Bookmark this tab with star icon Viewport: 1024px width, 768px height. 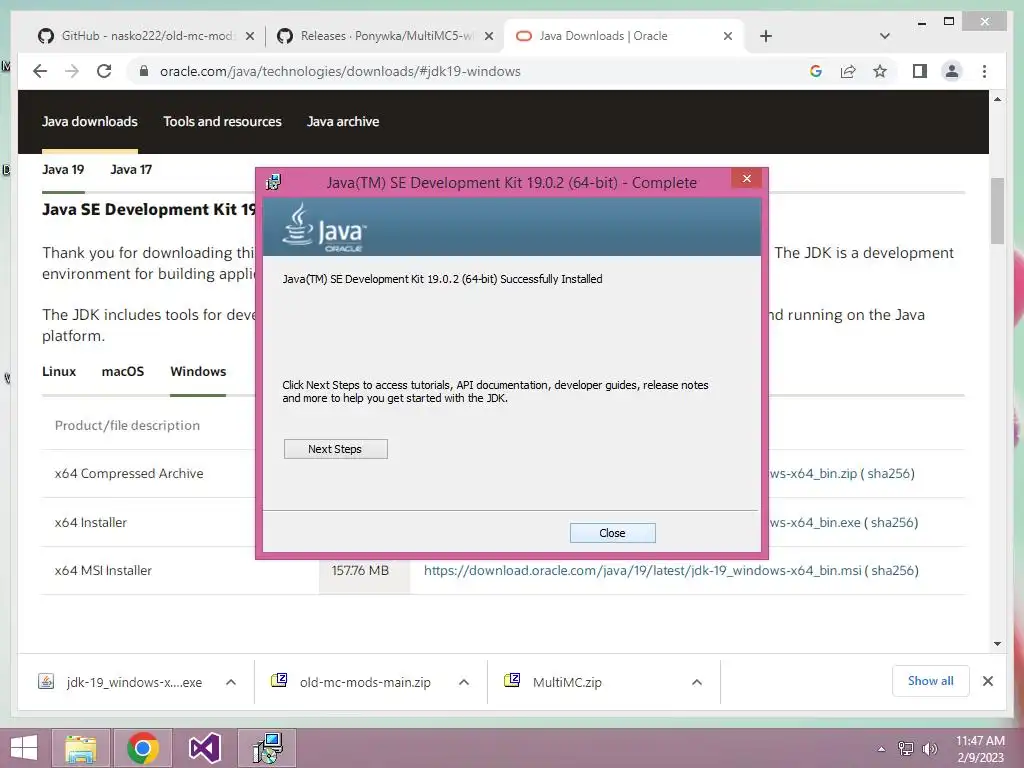coord(880,71)
